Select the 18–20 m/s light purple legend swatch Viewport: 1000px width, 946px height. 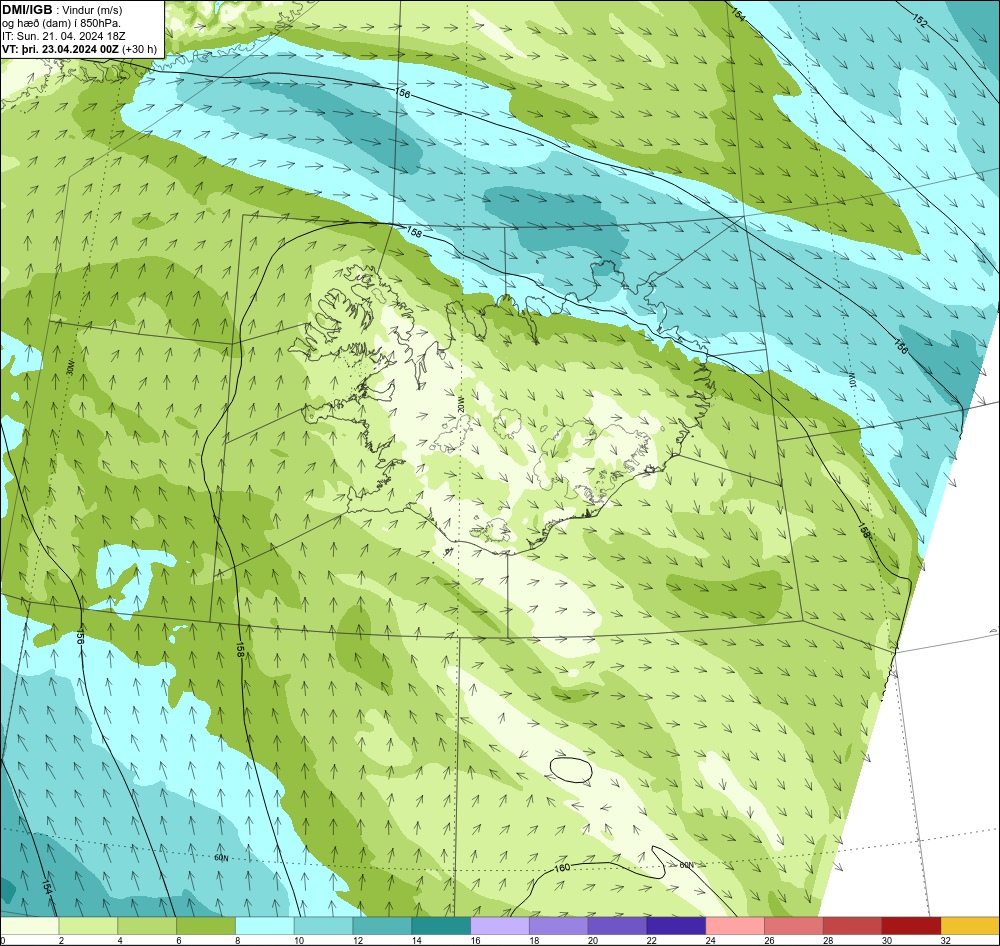pyautogui.click(x=559, y=926)
